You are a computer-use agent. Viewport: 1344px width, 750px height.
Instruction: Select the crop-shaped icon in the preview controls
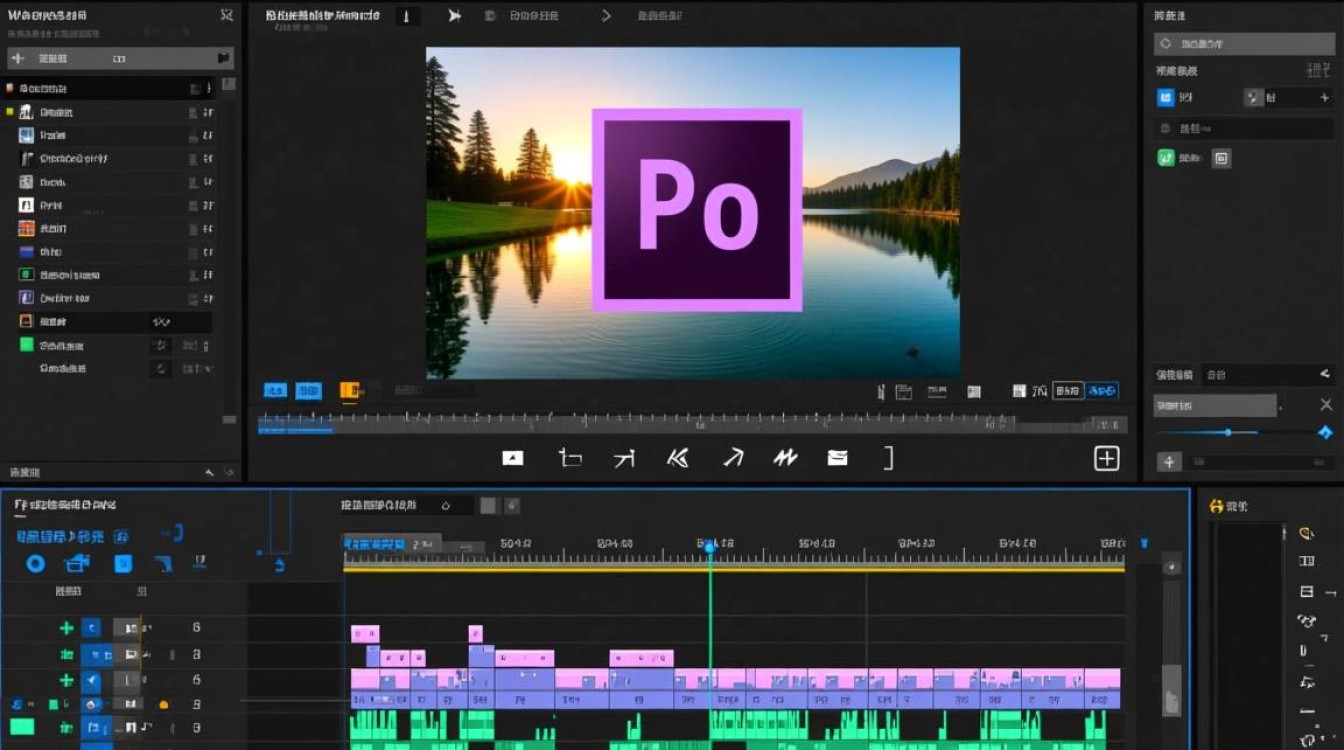pos(570,458)
